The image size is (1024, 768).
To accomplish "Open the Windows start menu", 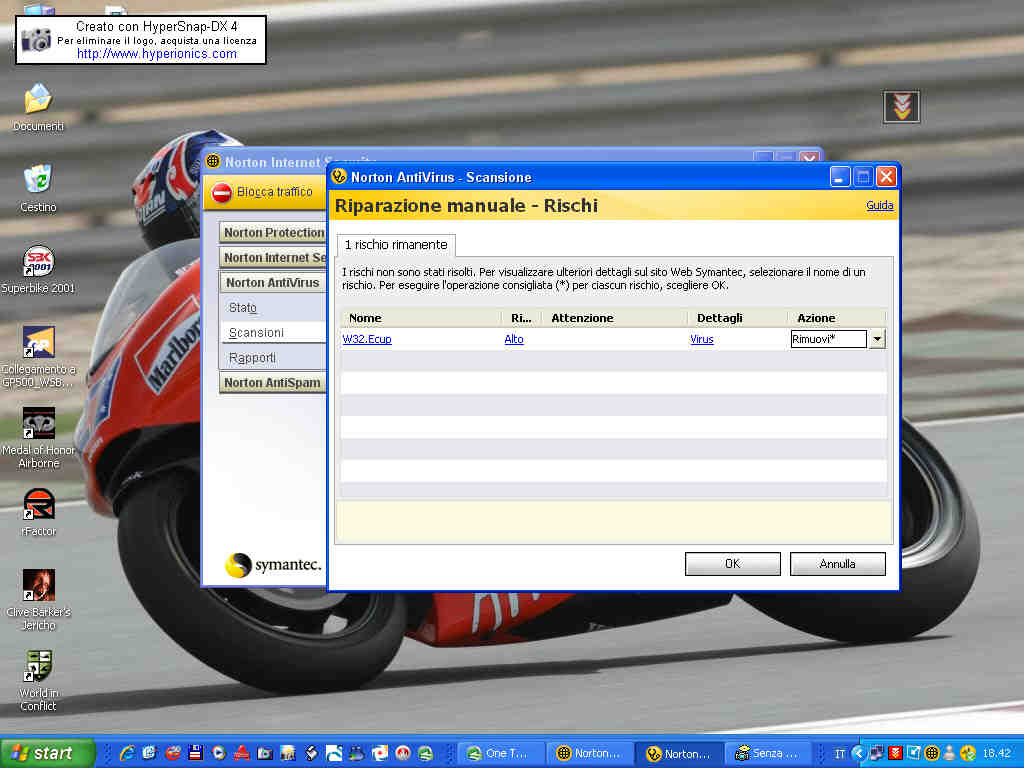I will [x=47, y=753].
